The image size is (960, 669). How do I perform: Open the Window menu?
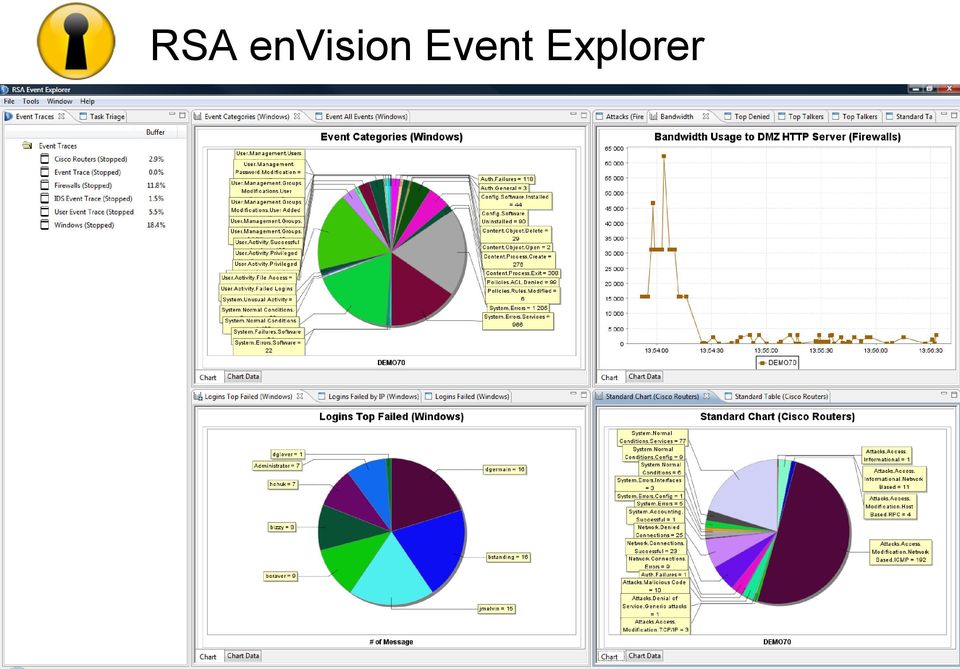59,102
